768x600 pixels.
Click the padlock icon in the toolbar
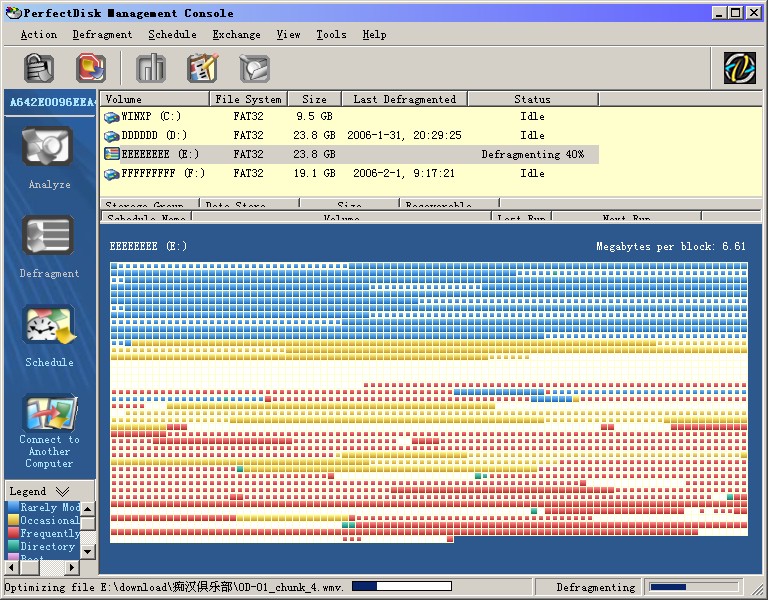coord(39,68)
